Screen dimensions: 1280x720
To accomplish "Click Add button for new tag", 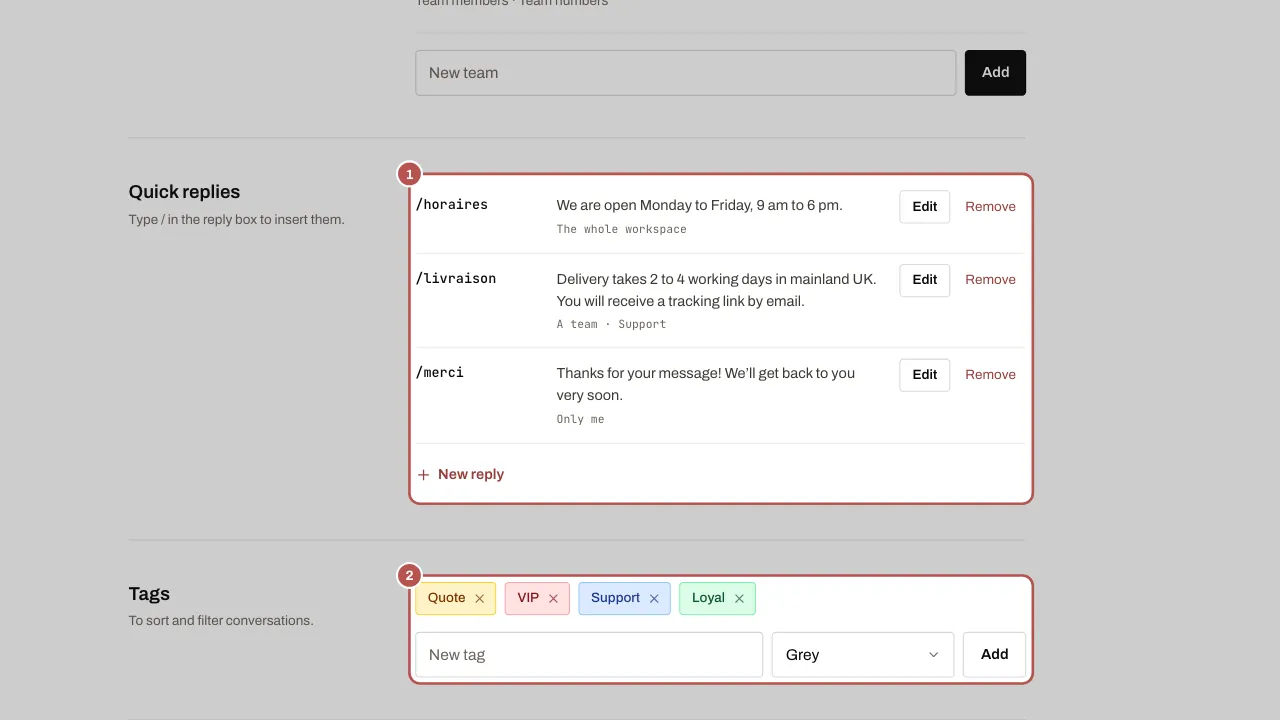I will pos(994,655).
